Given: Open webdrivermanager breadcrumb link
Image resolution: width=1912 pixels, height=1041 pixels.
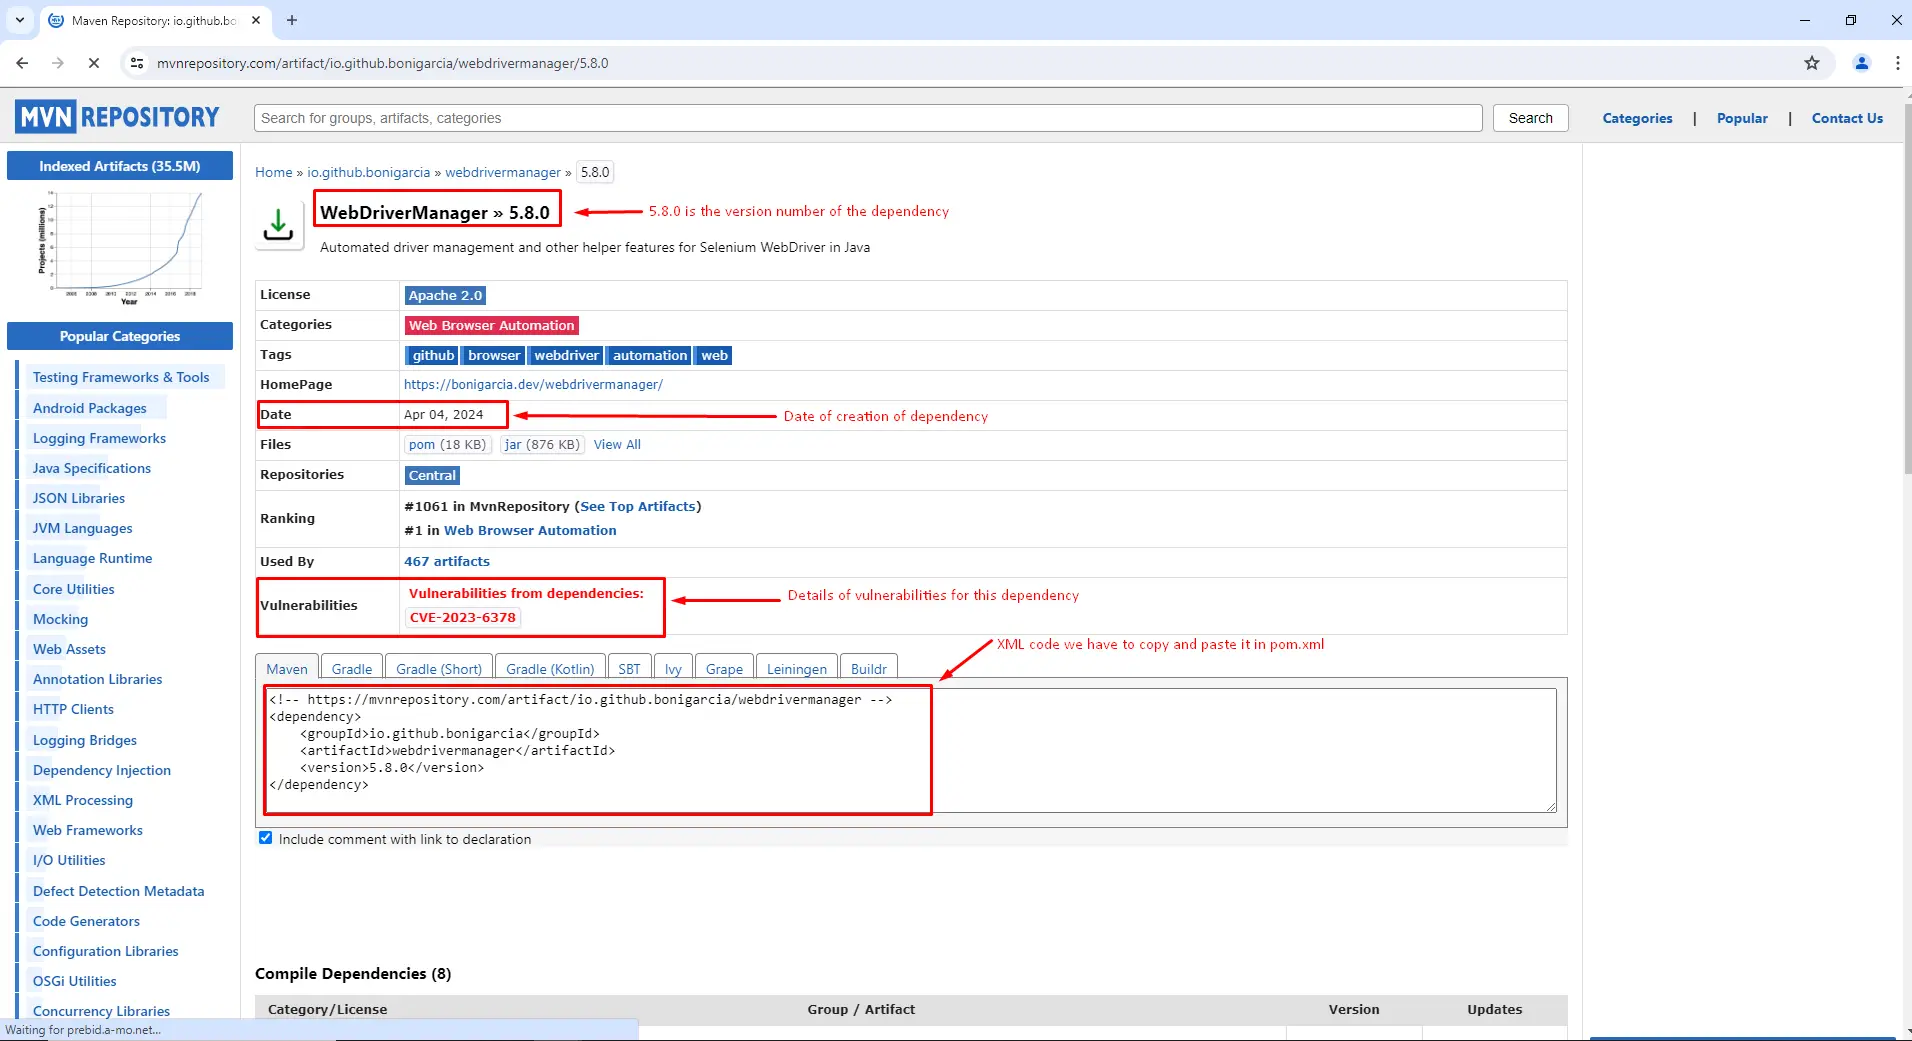Looking at the screenshot, I should pos(503,172).
